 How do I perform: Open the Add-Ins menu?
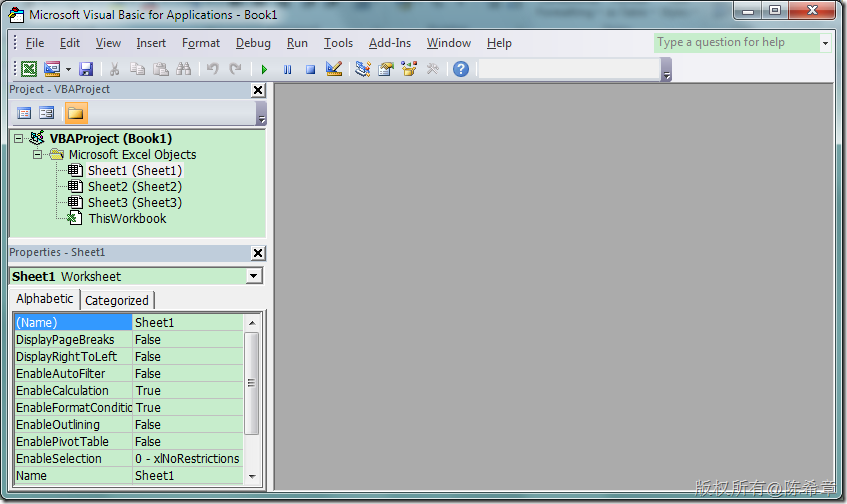point(389,43)
